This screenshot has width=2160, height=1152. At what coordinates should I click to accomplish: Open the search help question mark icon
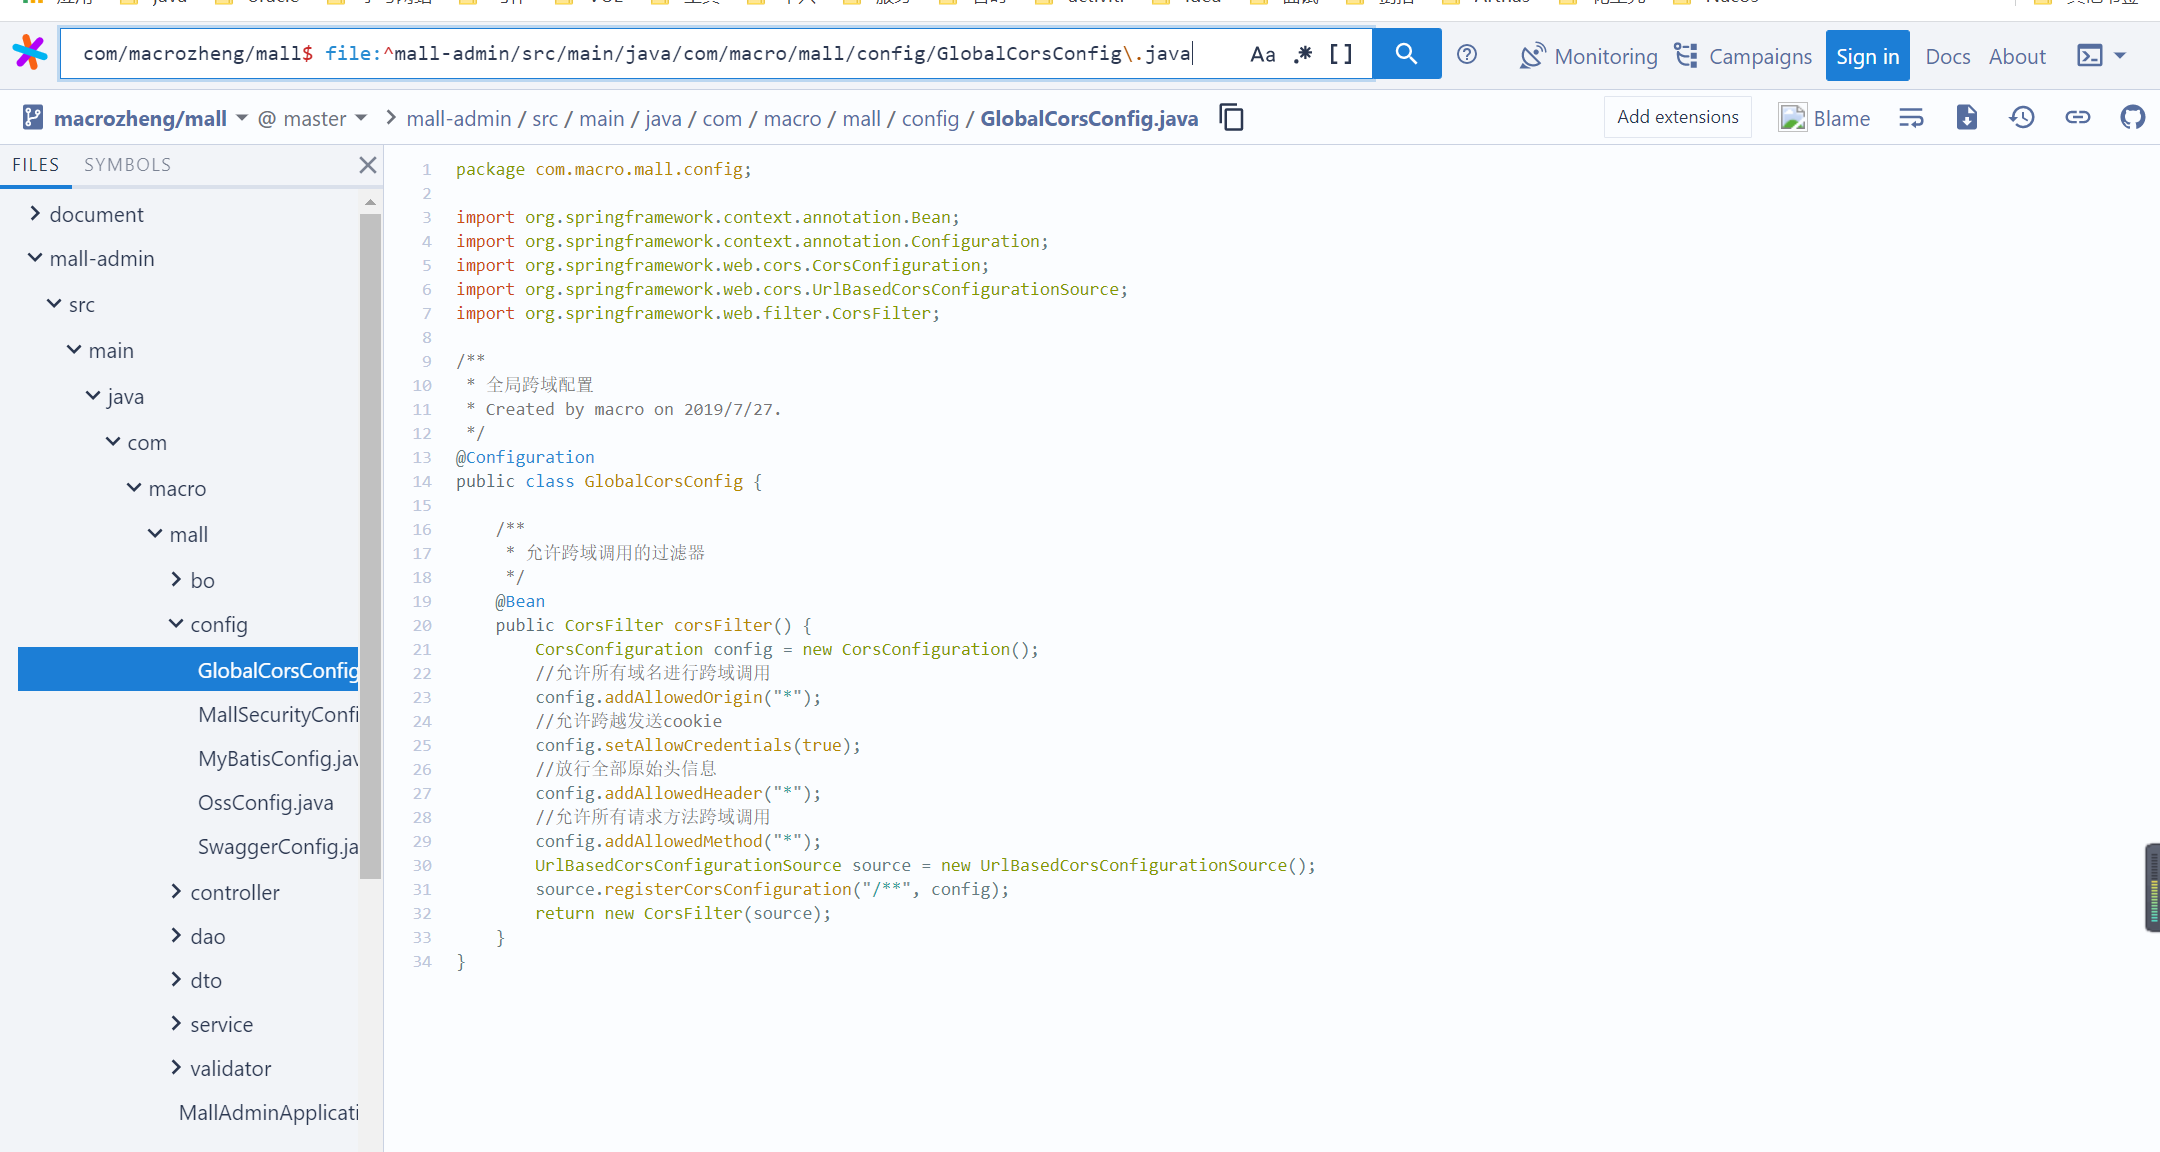[1467, 55]
